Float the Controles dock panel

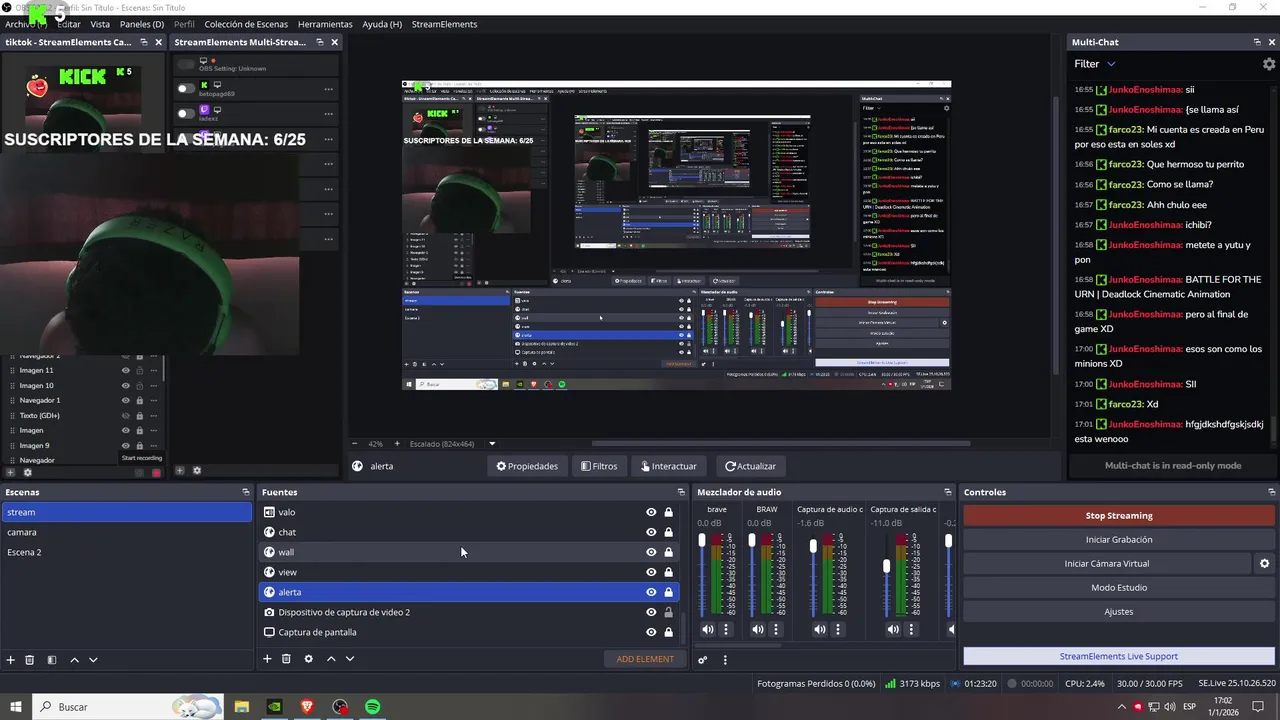click(1271, 492)
